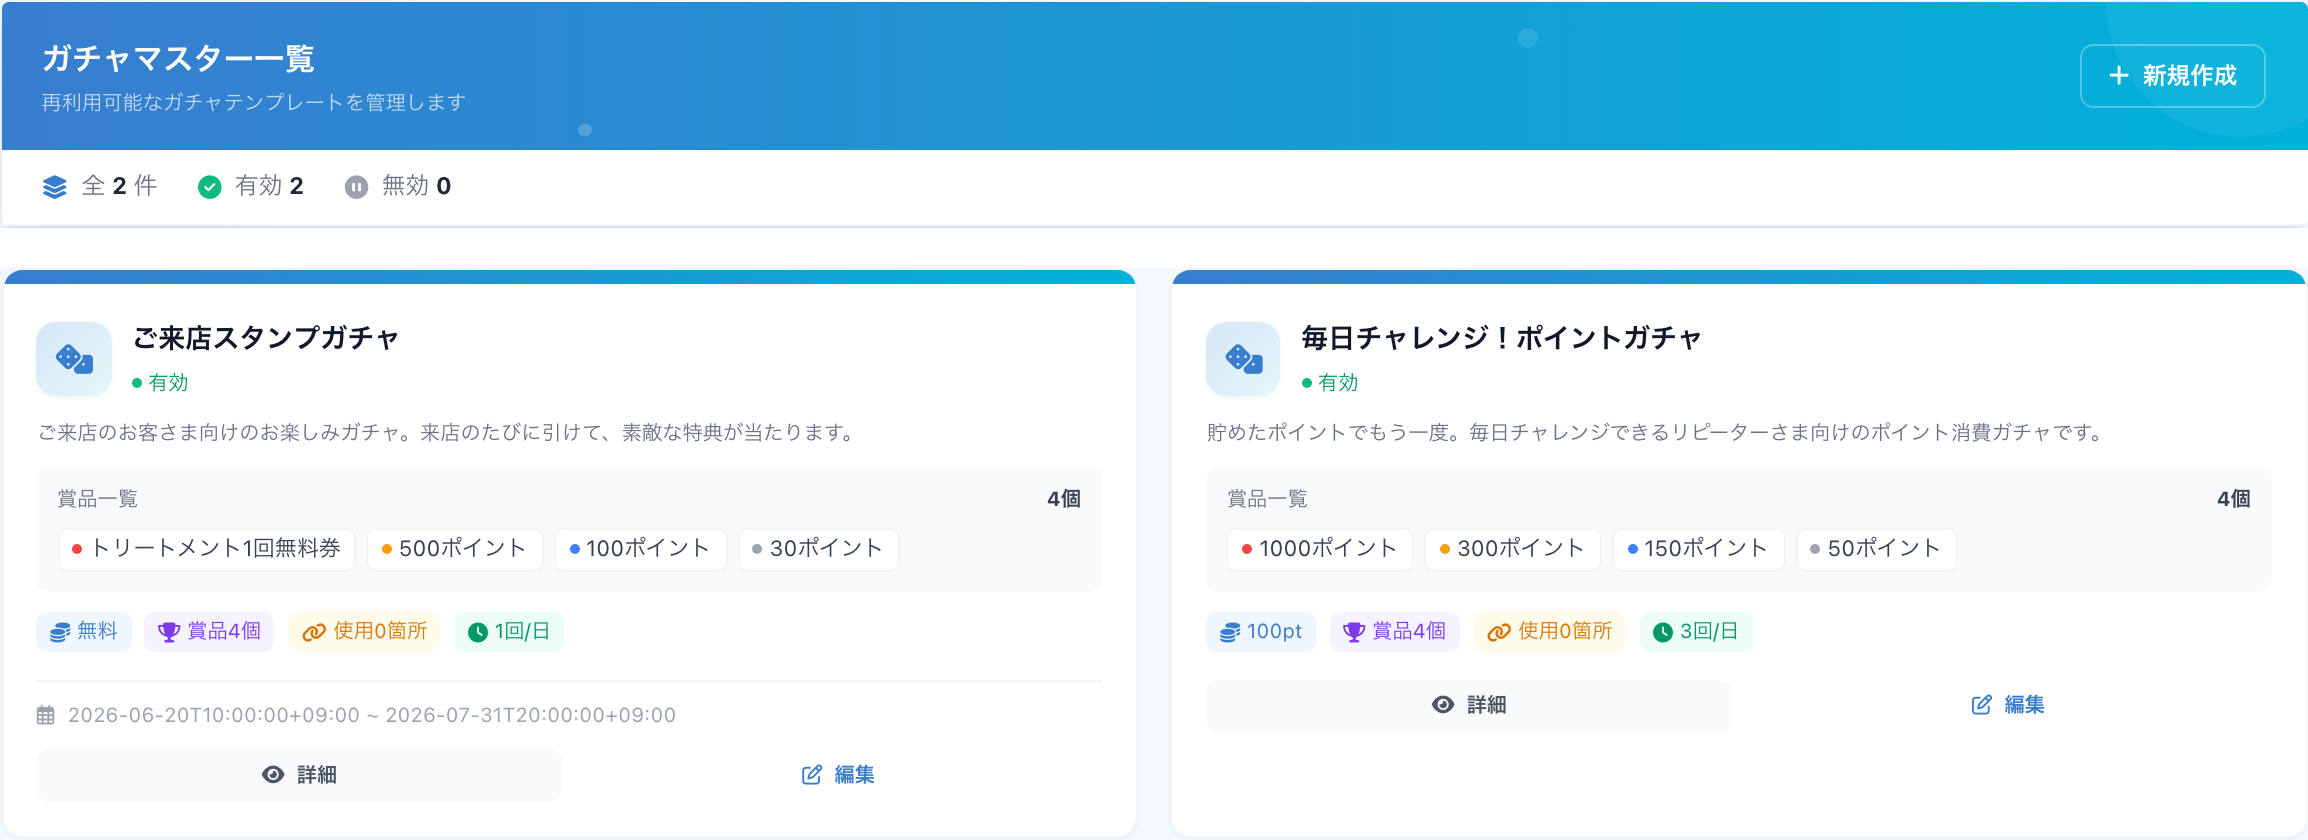Click coins icon in 無料 badge
Viewport: 2308px width, 840px height.
(x=60, y=632)
